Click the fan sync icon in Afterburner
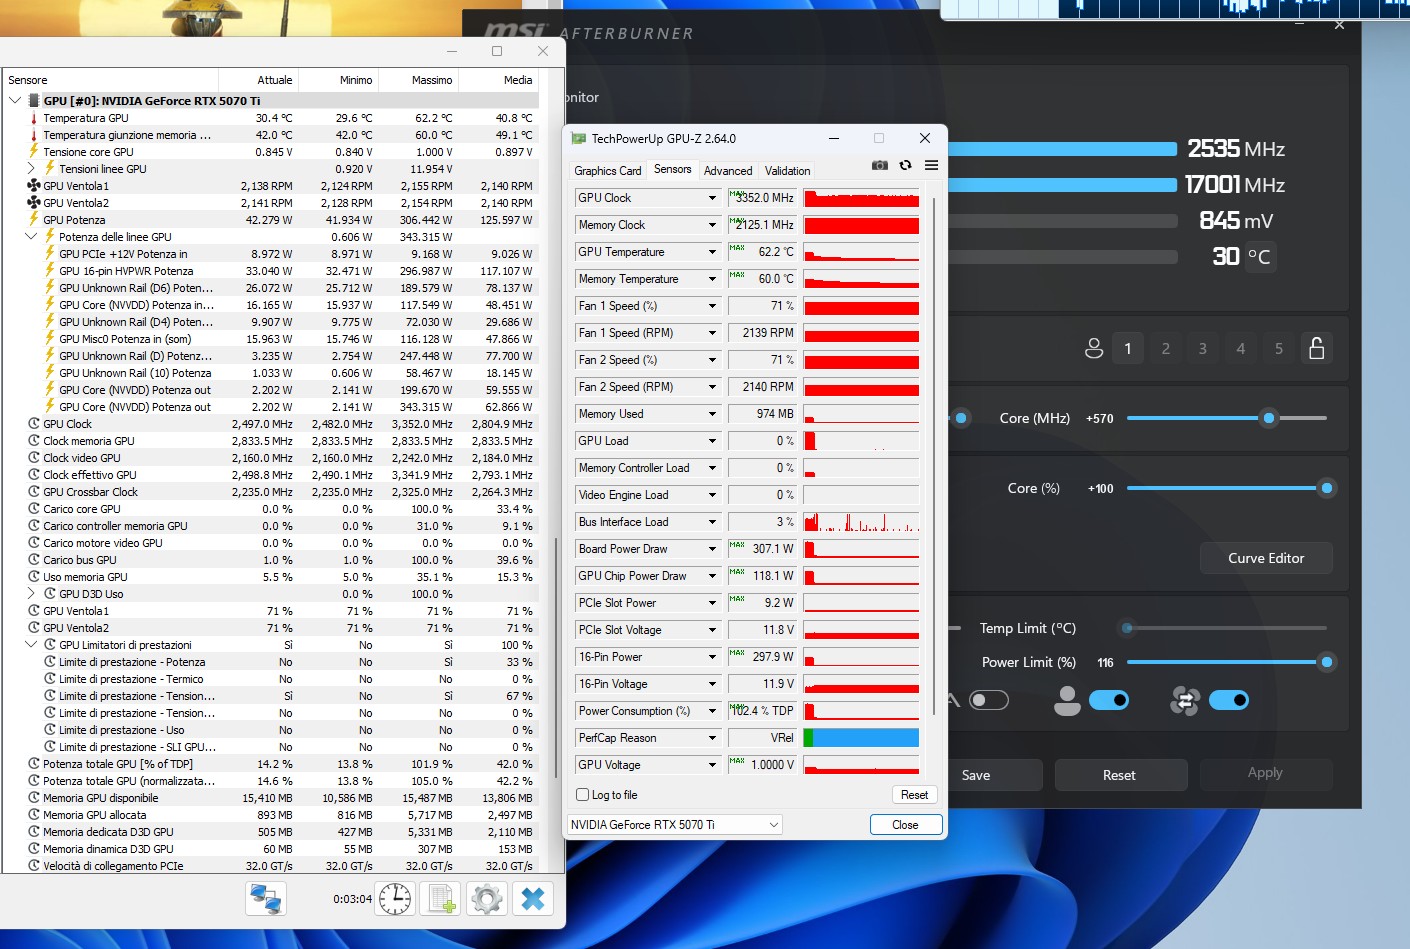This screenshot has width=1410, height=949. tap(1185, 700)
